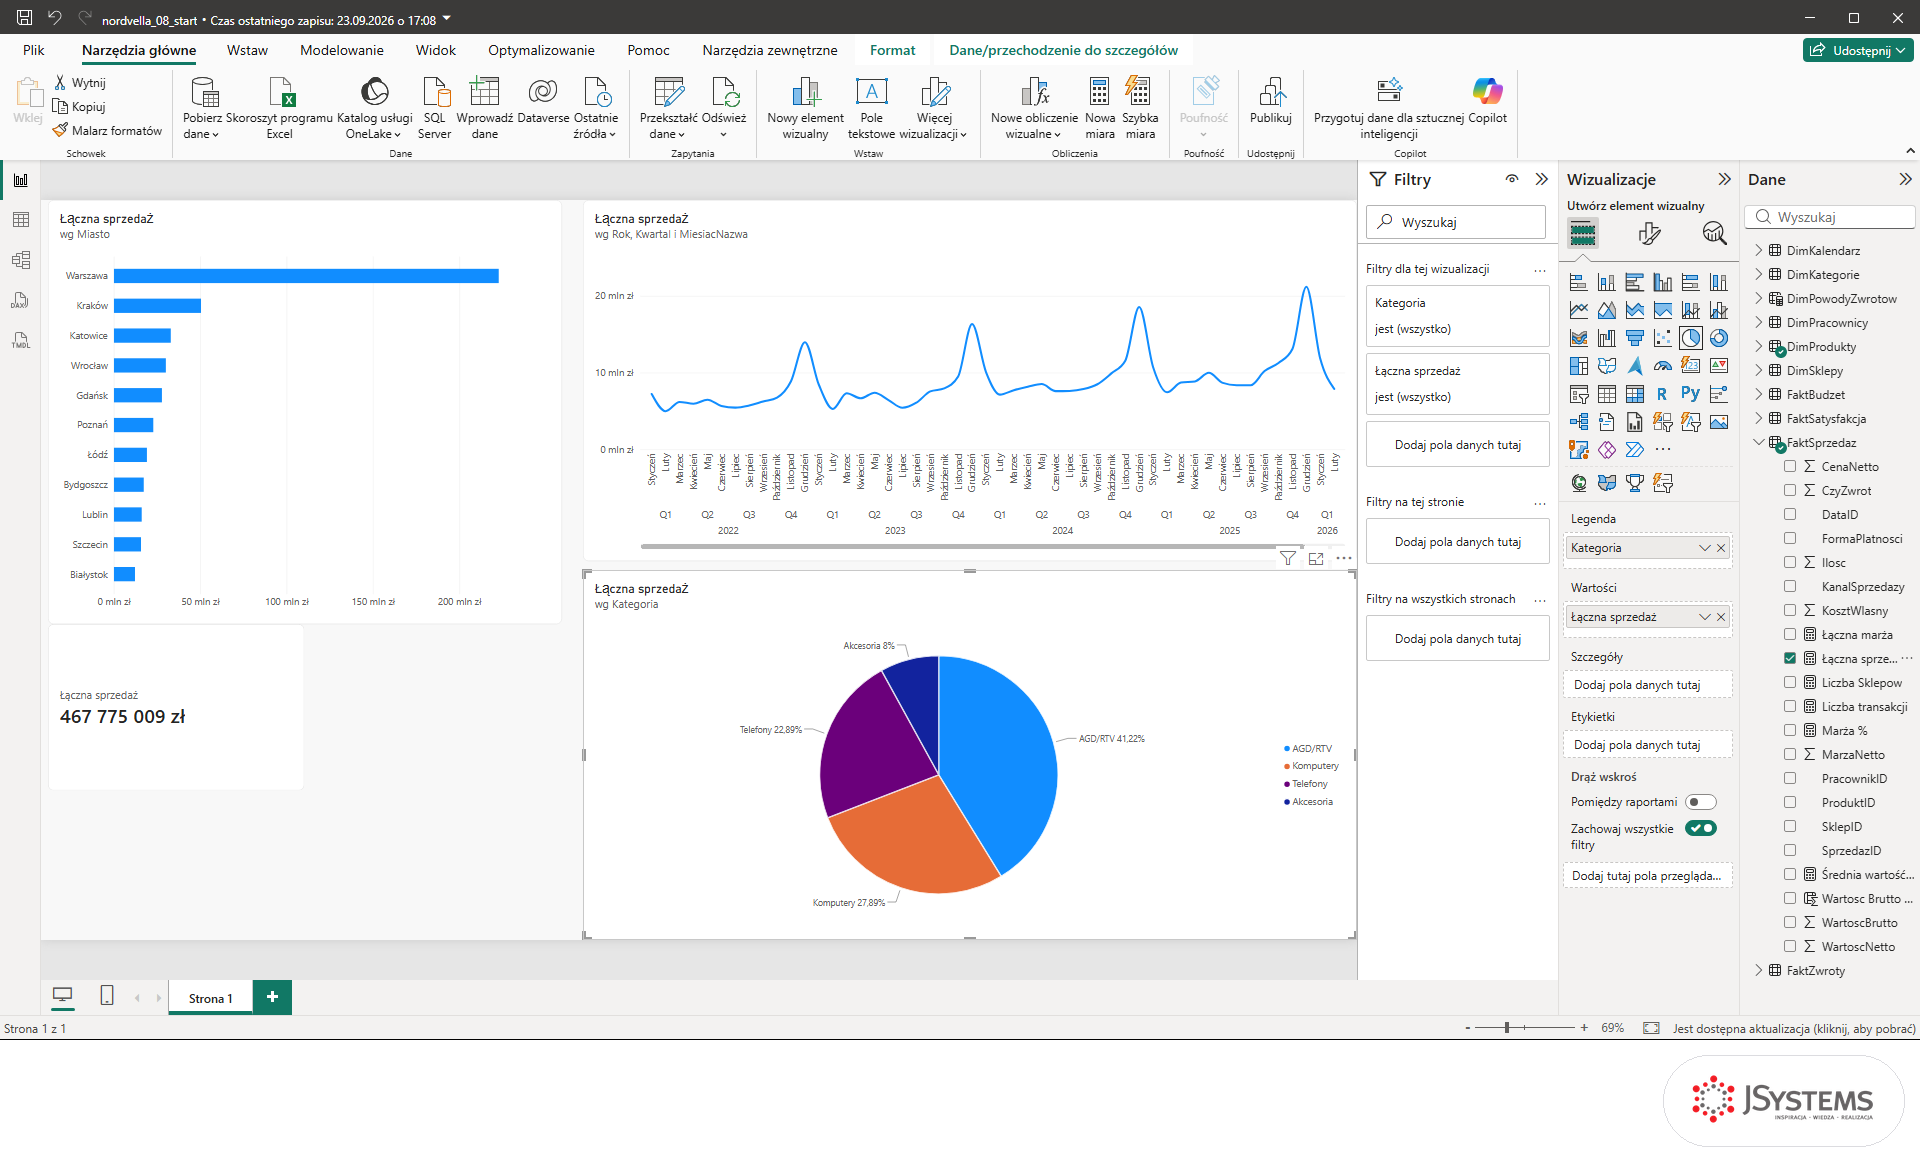Open the Wstaw ribbon tab
Image resolution: width=1920 pixels, height=1162 pixels.
pos(247,50)
